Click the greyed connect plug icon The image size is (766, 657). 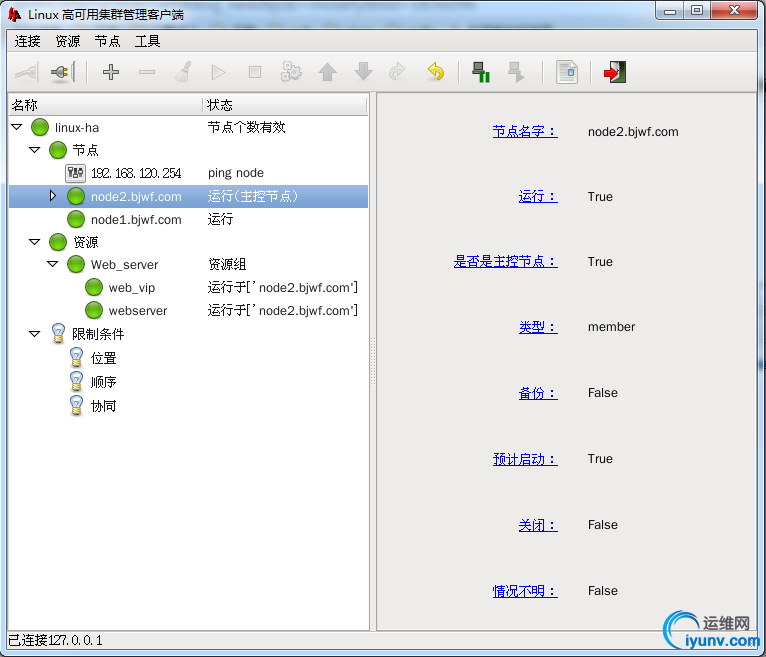click(27, 72)
